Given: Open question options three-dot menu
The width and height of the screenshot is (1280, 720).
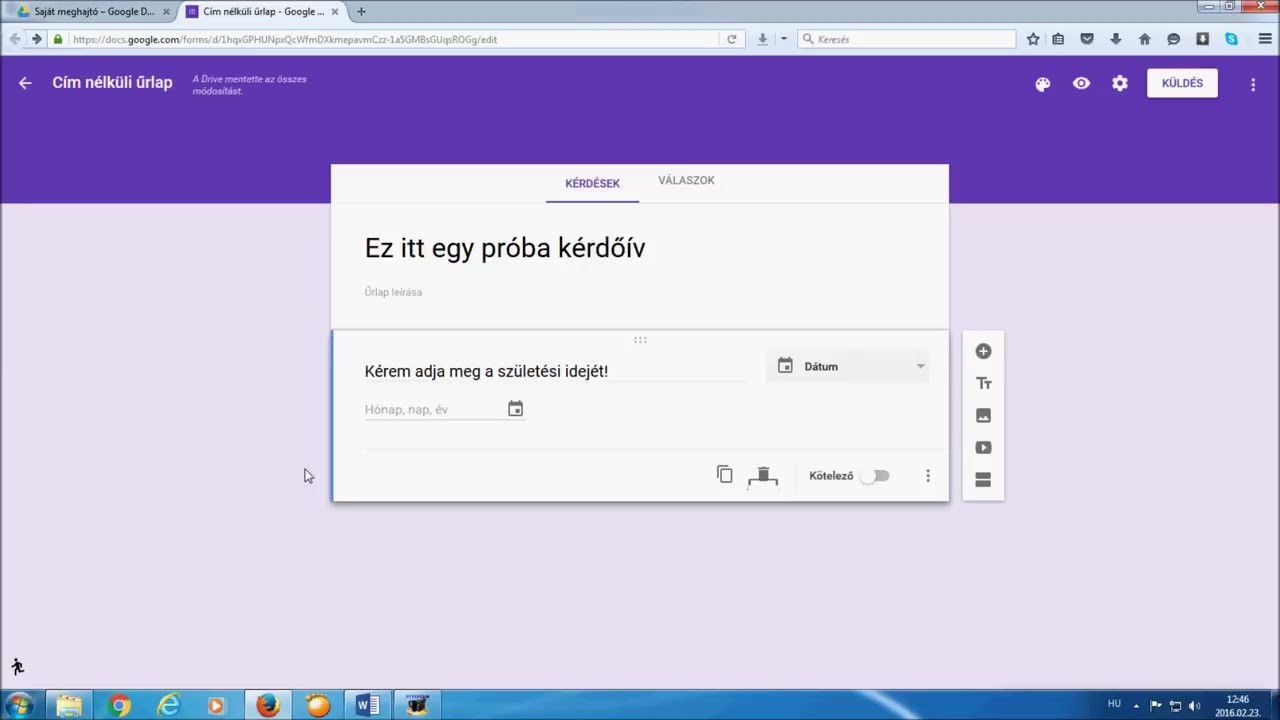Looking at the screenshot, I should [928, 476].
